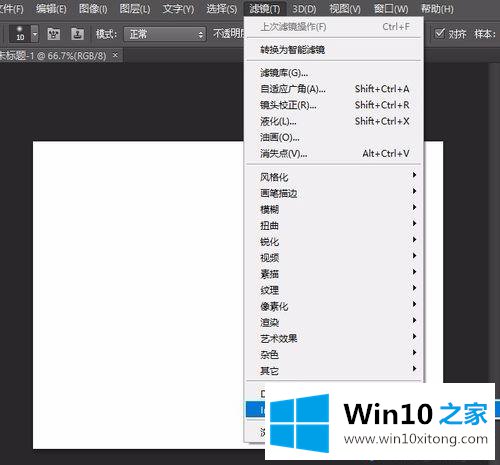Choose 转换为智能滤镜 from the filter menu
The height and width of the screenshot is (465, 500).
[x=334, y=50]
